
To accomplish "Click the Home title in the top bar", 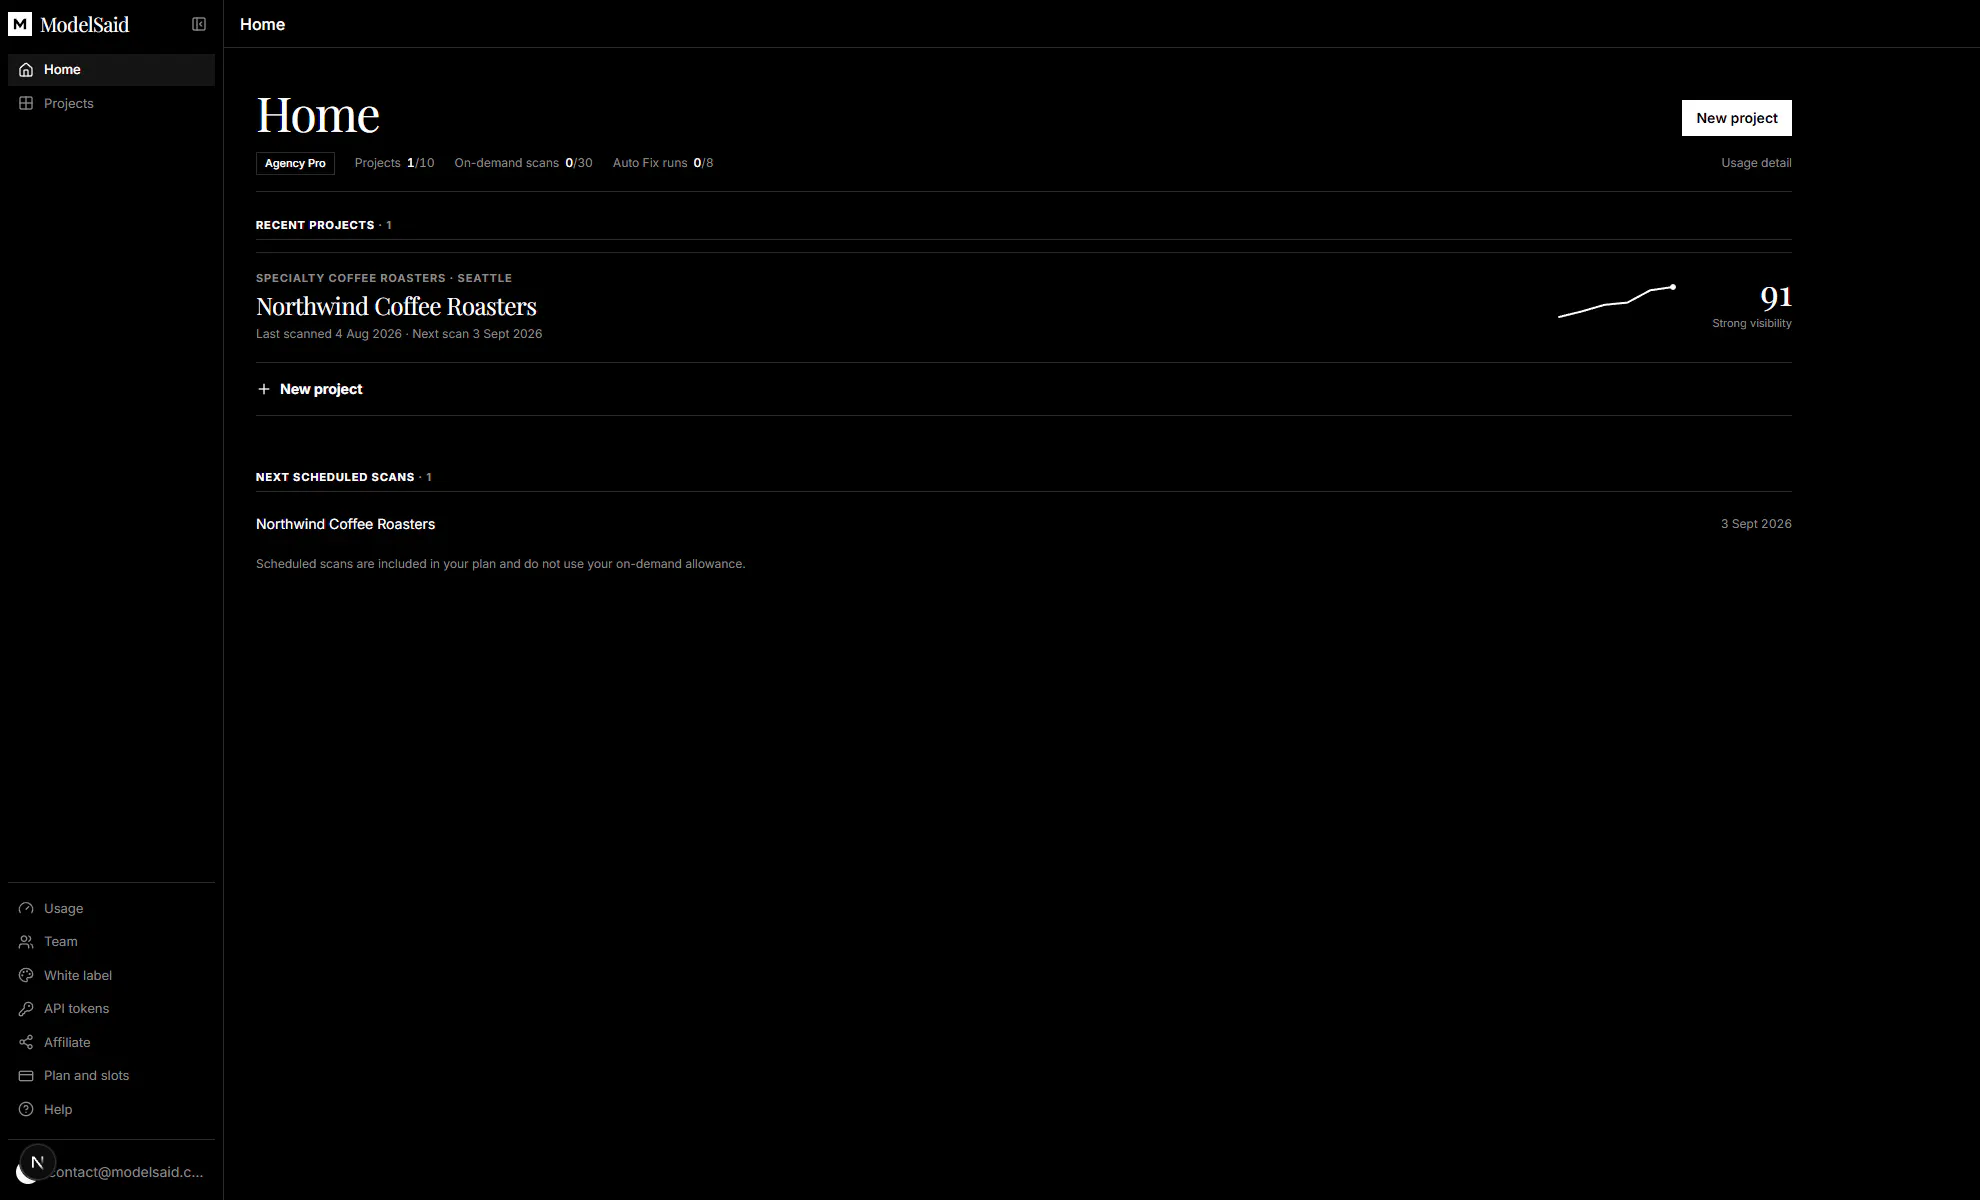I will pyautogui.click(x=262, y=24).
